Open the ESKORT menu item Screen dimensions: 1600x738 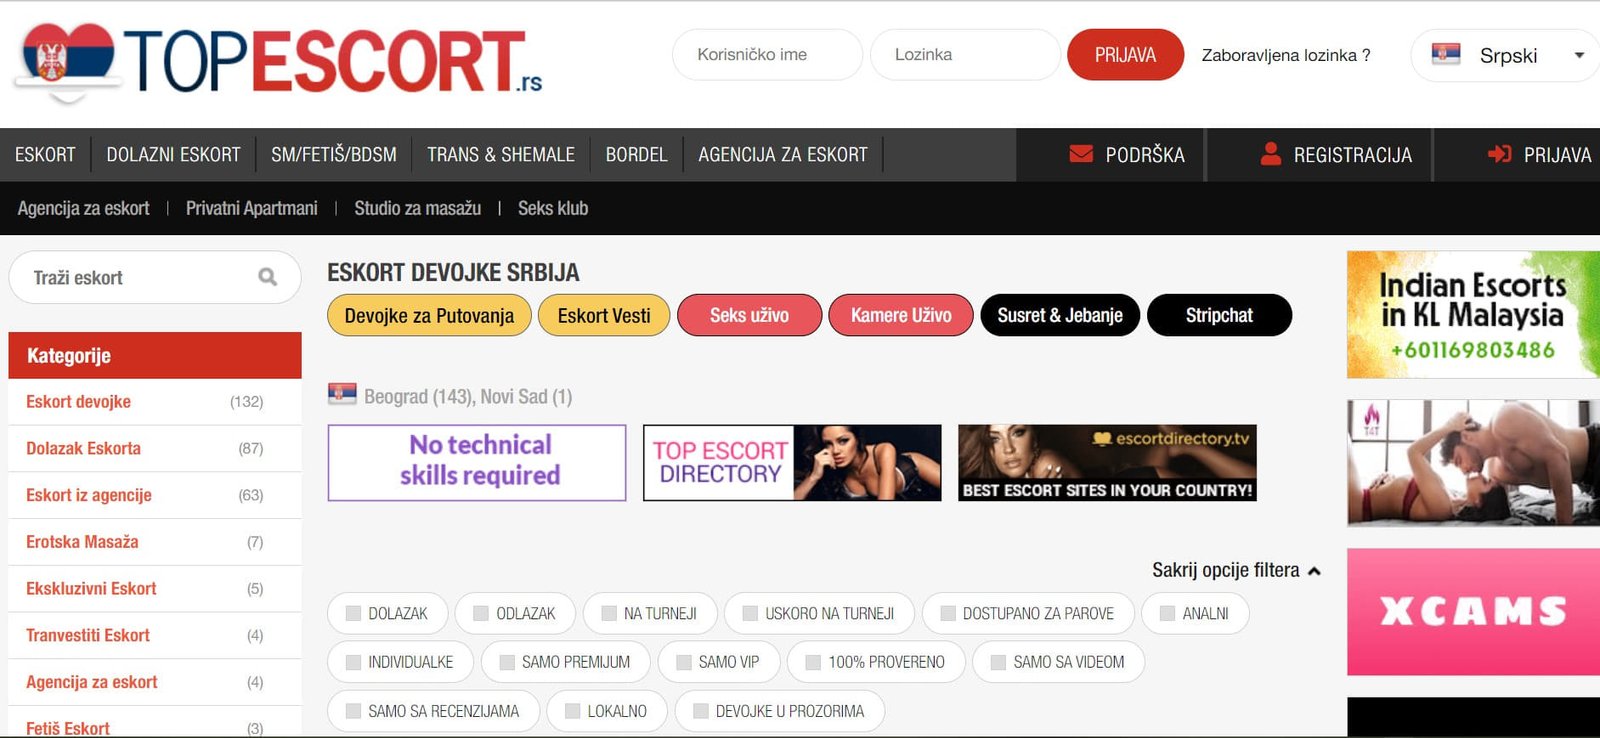(45, 155)
